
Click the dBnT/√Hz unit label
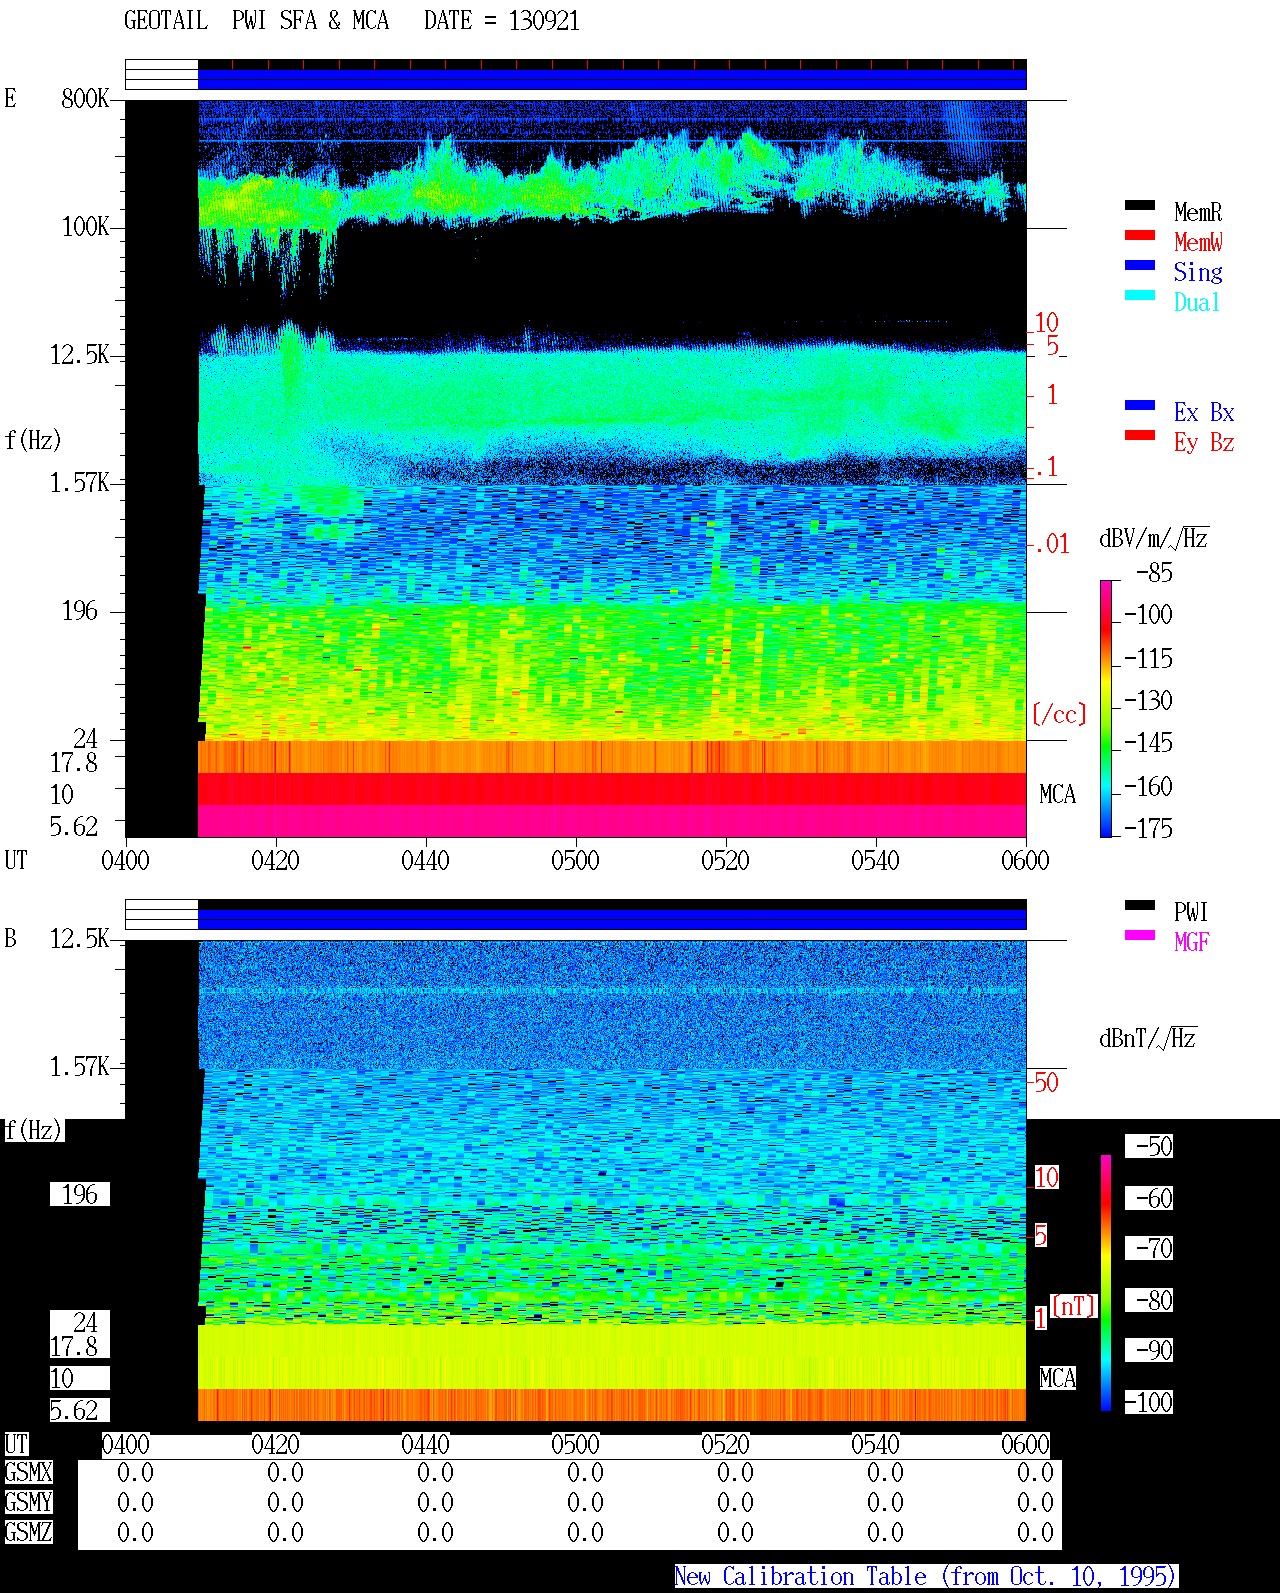(x=1148, y=1038)
